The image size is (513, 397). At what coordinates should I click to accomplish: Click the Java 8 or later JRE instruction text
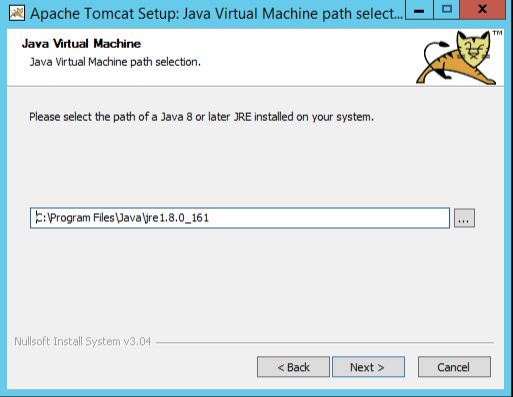tap(201, 117)
